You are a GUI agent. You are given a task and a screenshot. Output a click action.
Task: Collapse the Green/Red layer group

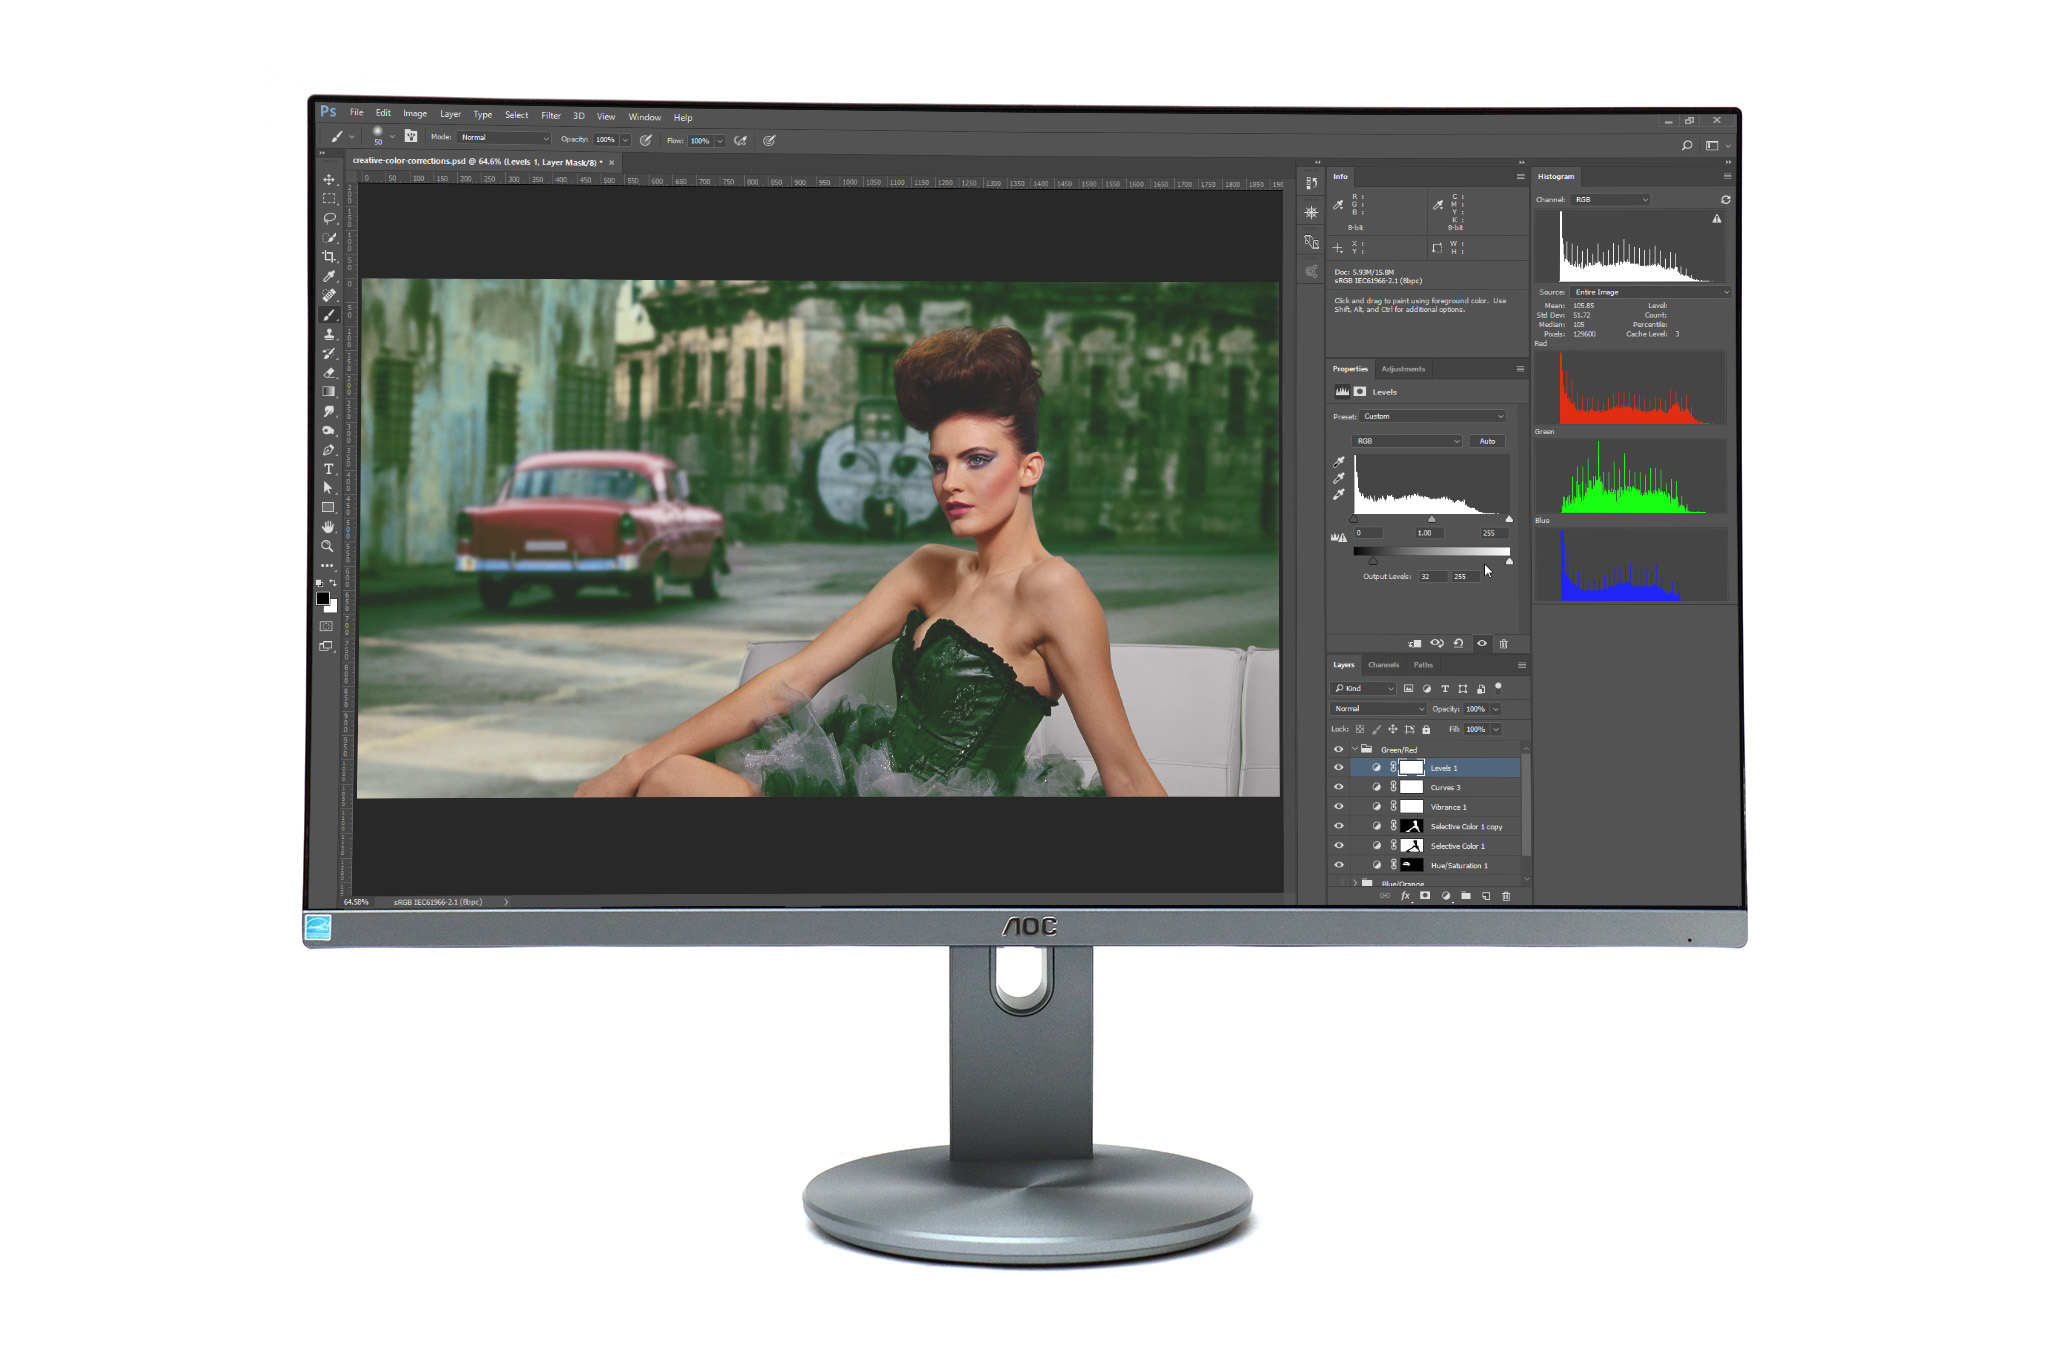(x=1355, y=749)
